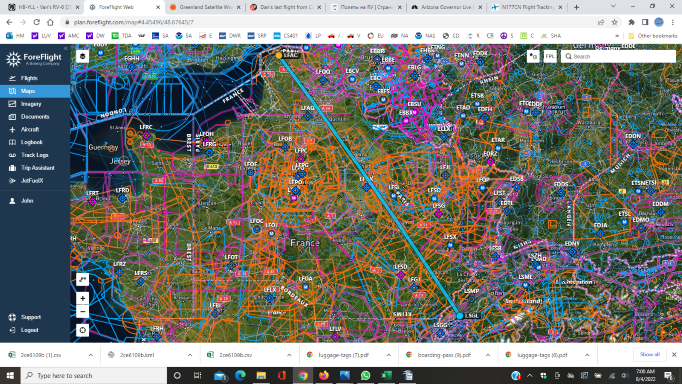The height and width of the screenshot is (384, 682).
Task: Expand options for boarding-pass (9).pdf download
Action: (x=488, y=355)
